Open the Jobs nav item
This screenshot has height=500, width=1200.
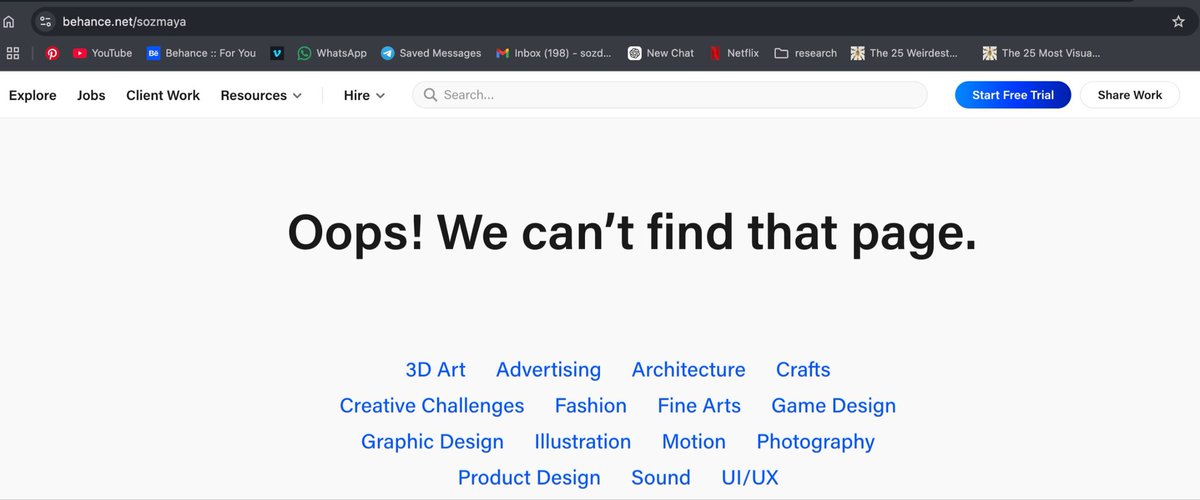click(91, 95)
